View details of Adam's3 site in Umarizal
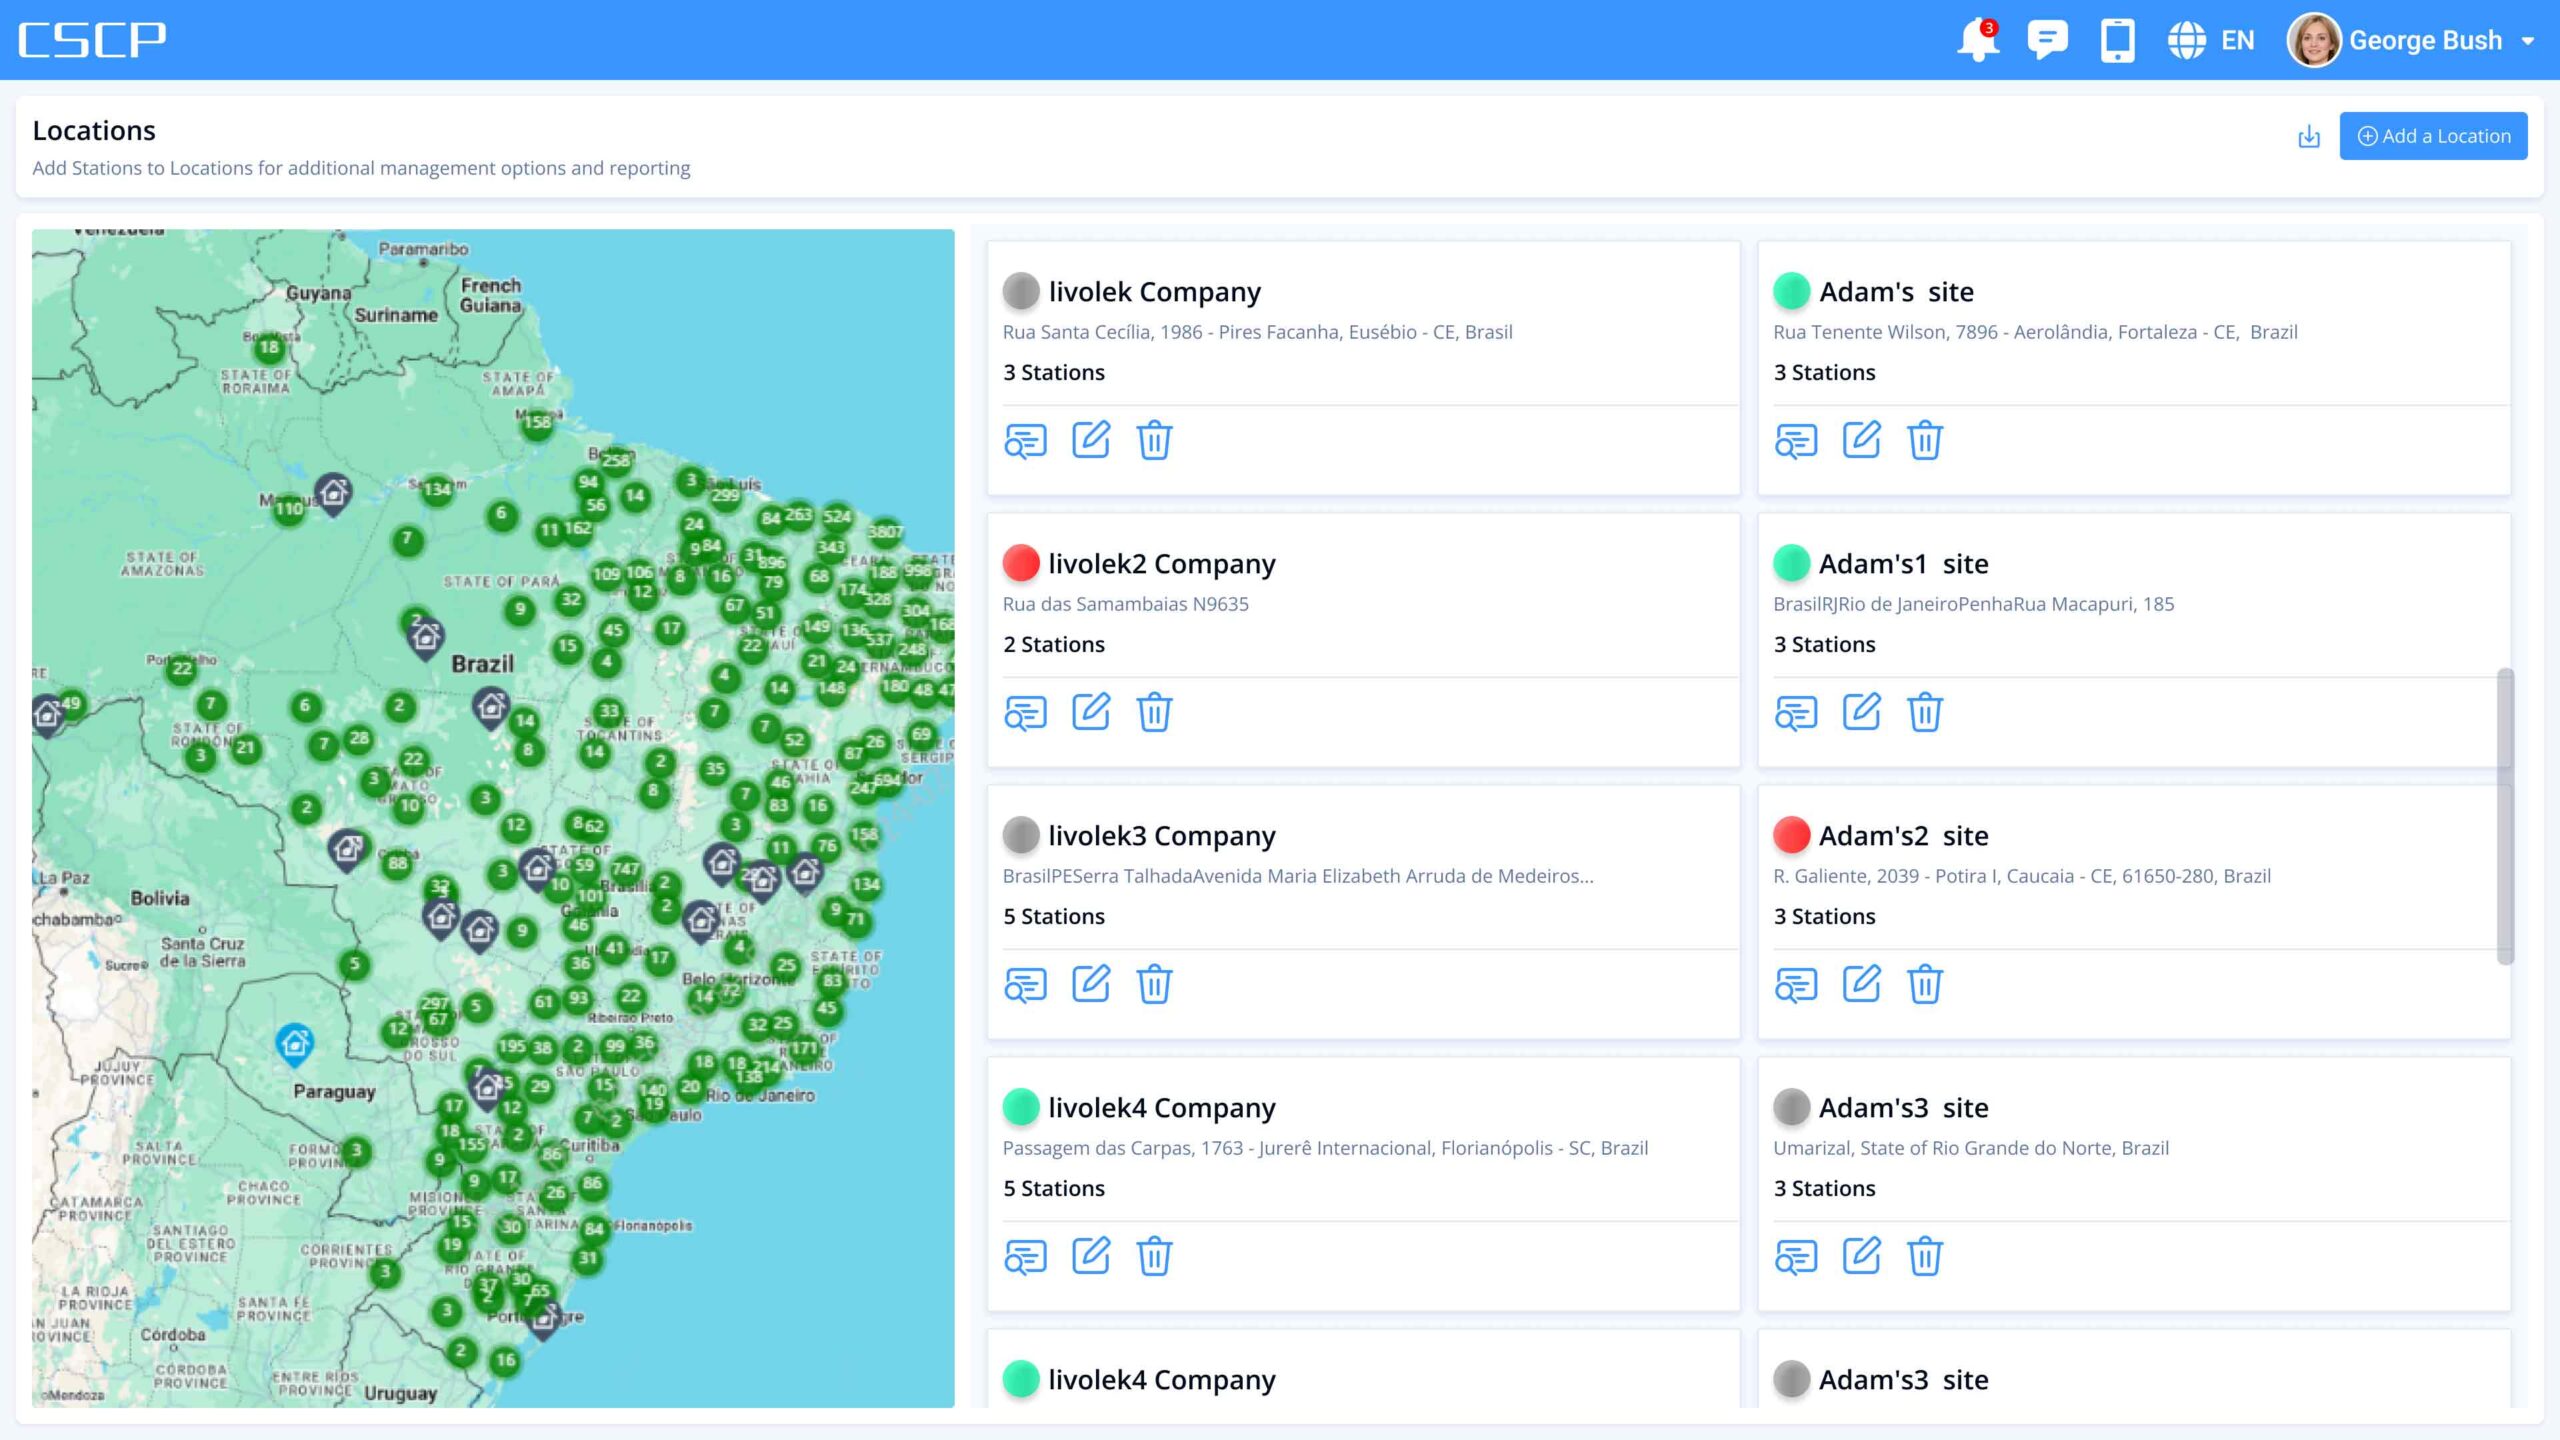This screenshot has width=2560, height=1440. coord(1796,1256)
